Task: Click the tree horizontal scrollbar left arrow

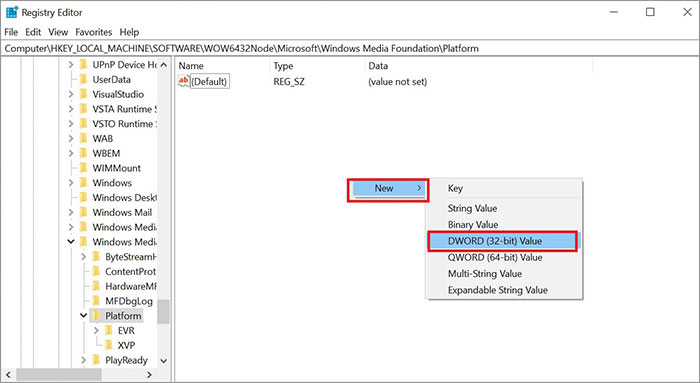Action: [8, 375]
